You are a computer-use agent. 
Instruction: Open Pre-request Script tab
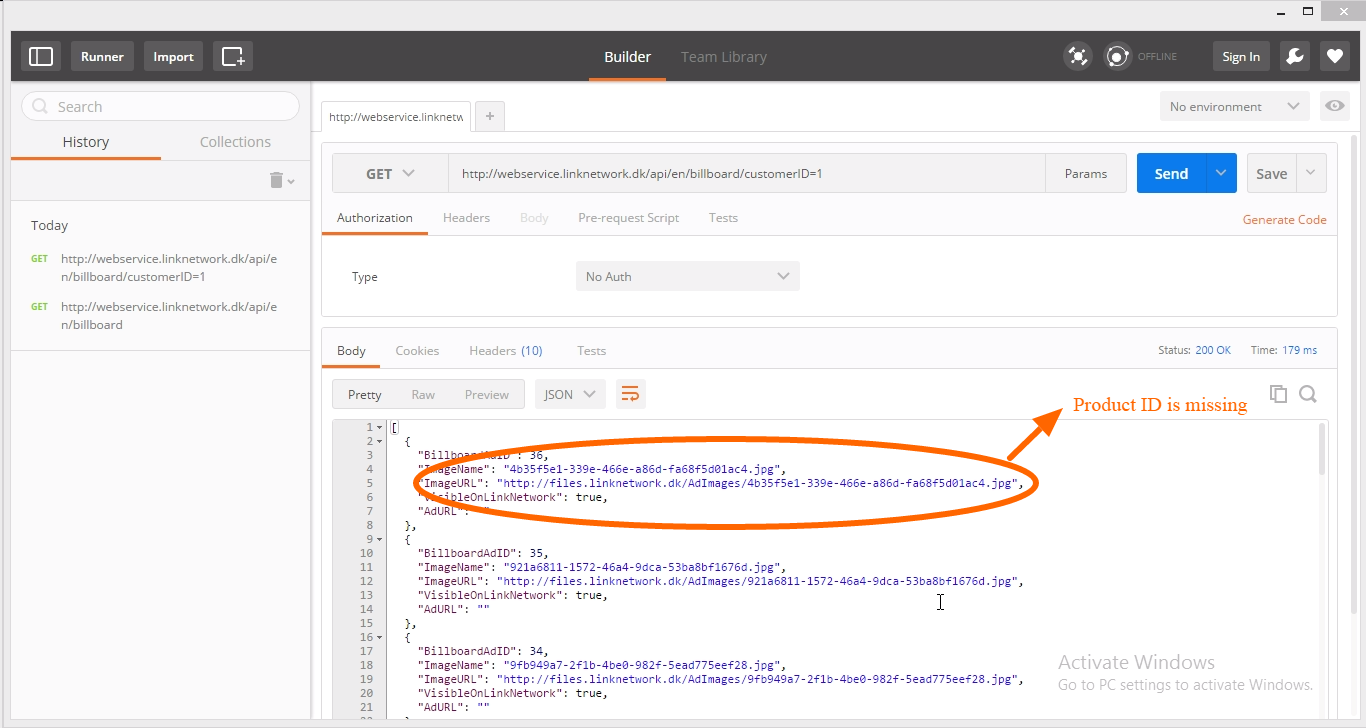[x=628, y=218]
